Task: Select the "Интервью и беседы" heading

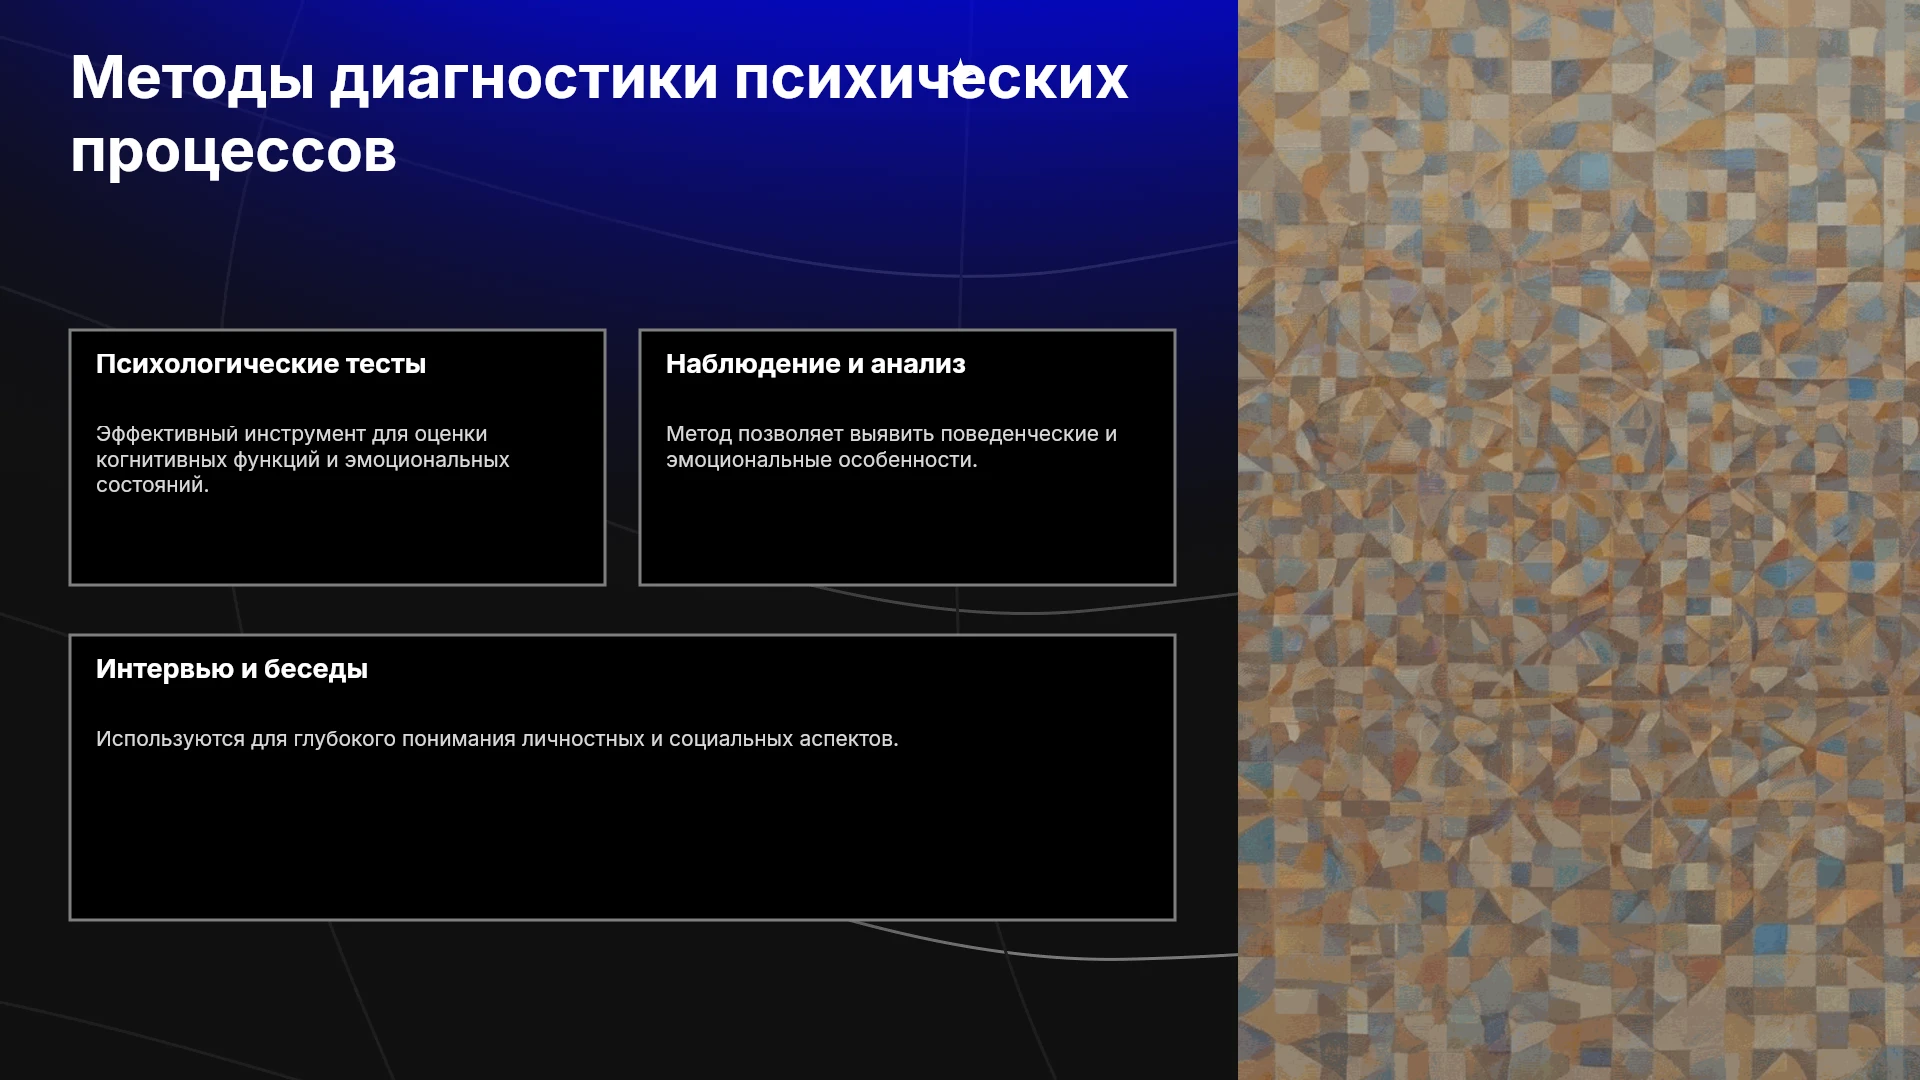Action: click(x=232, y=669)
